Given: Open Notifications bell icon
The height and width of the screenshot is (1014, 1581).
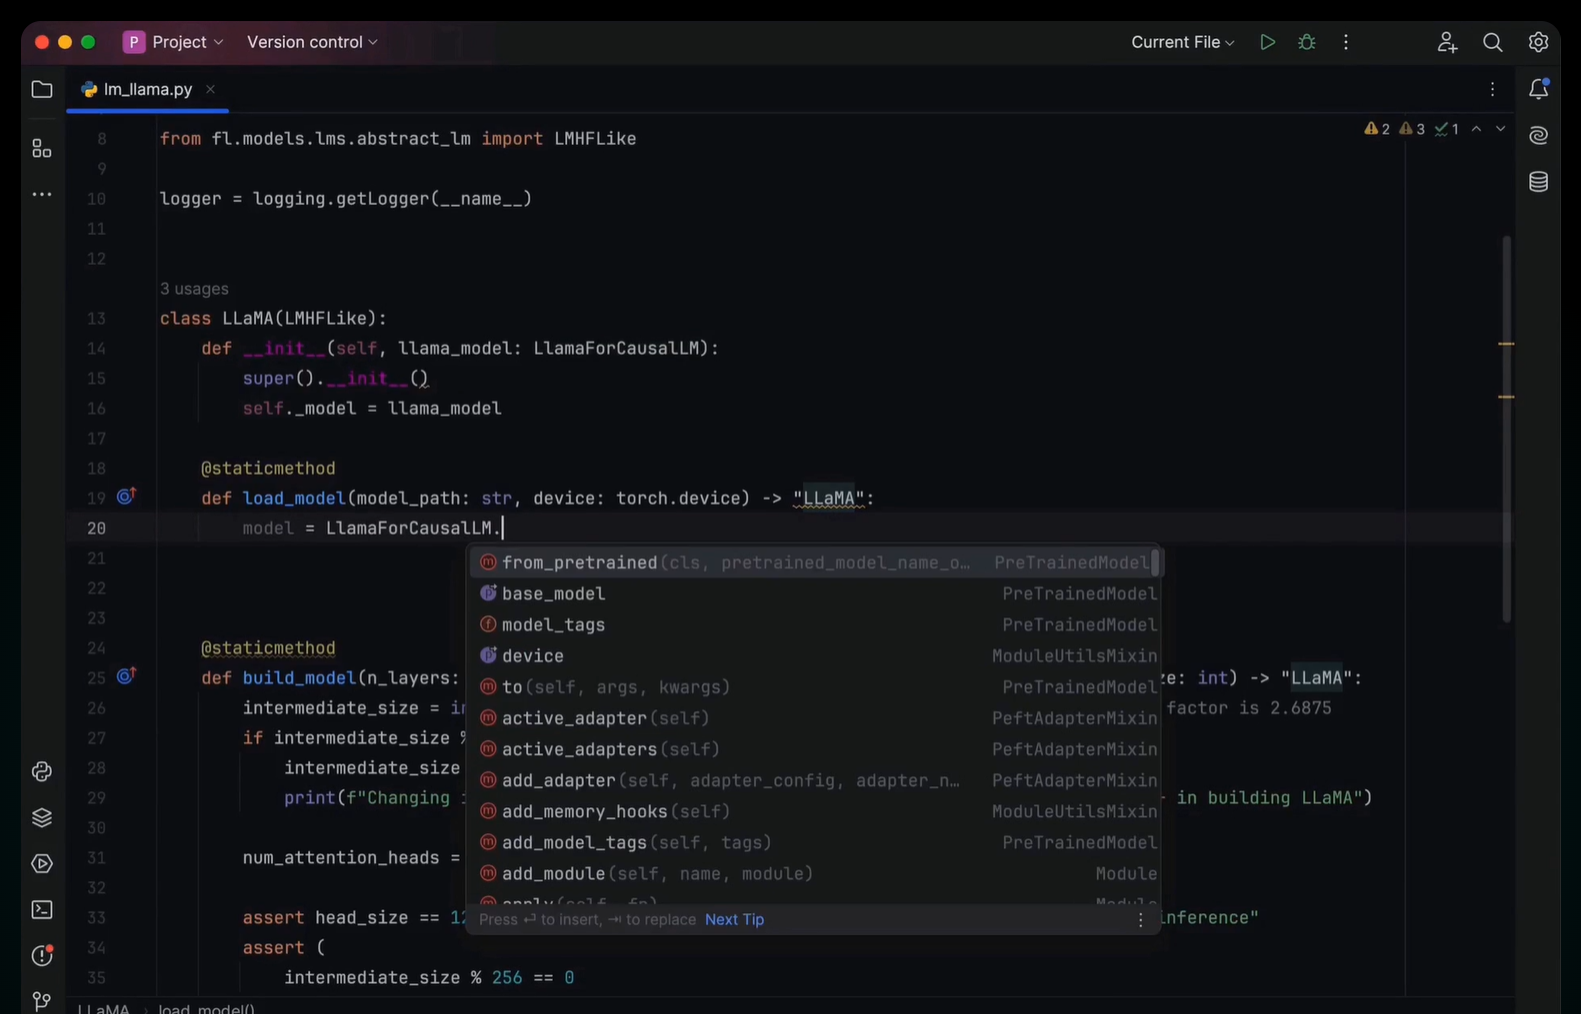Looking at the screenshot, I should pyautogui.click(x=1539, y=89).
